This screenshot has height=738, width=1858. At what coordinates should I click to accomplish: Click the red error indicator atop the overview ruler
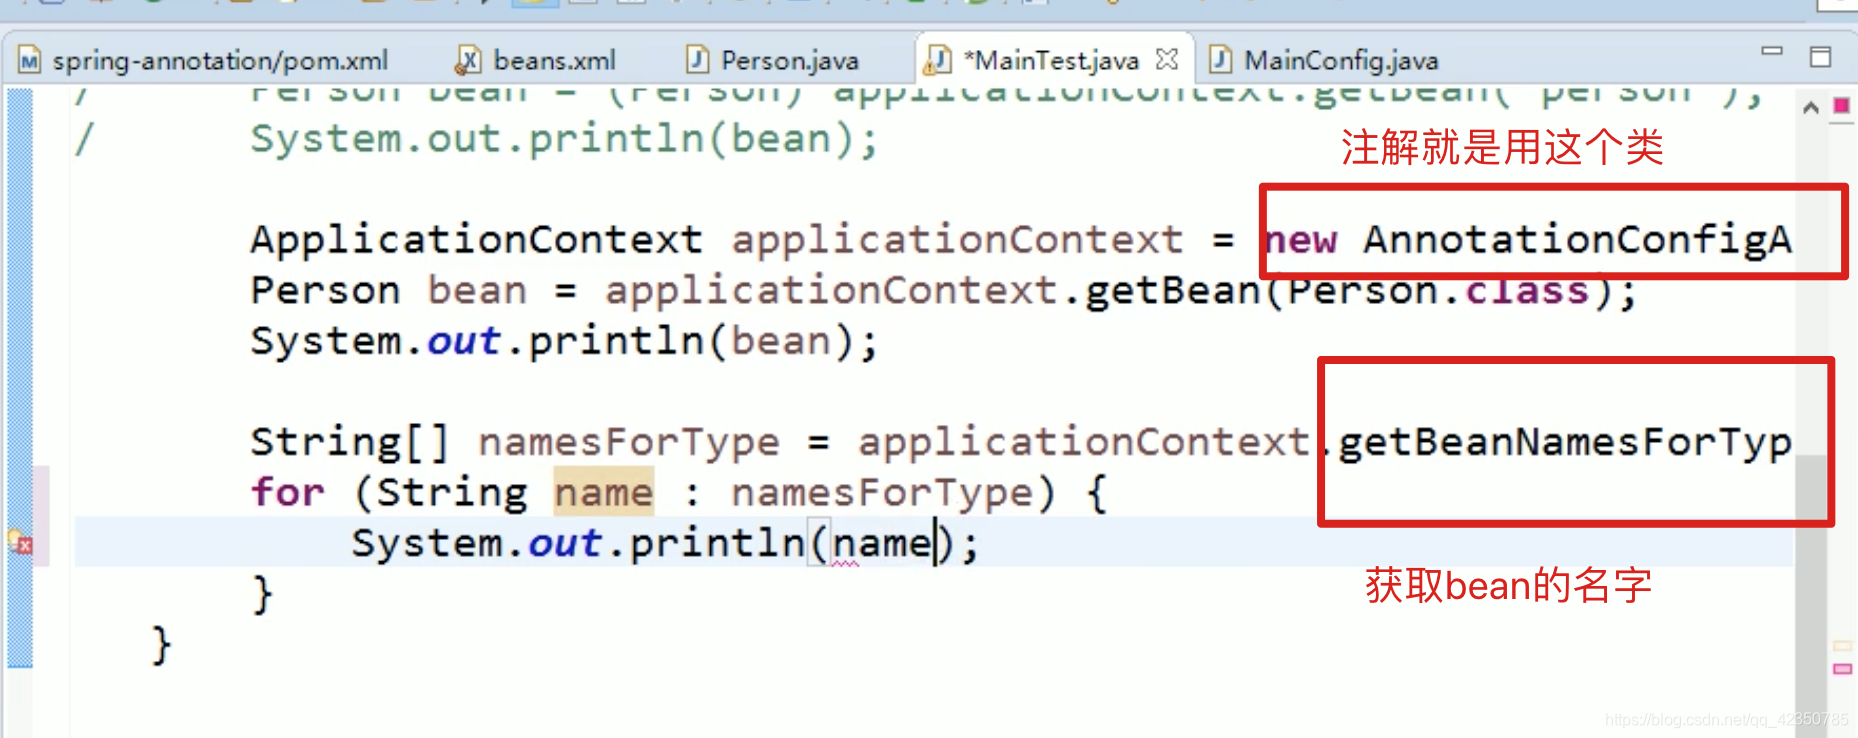point(1841,105)
